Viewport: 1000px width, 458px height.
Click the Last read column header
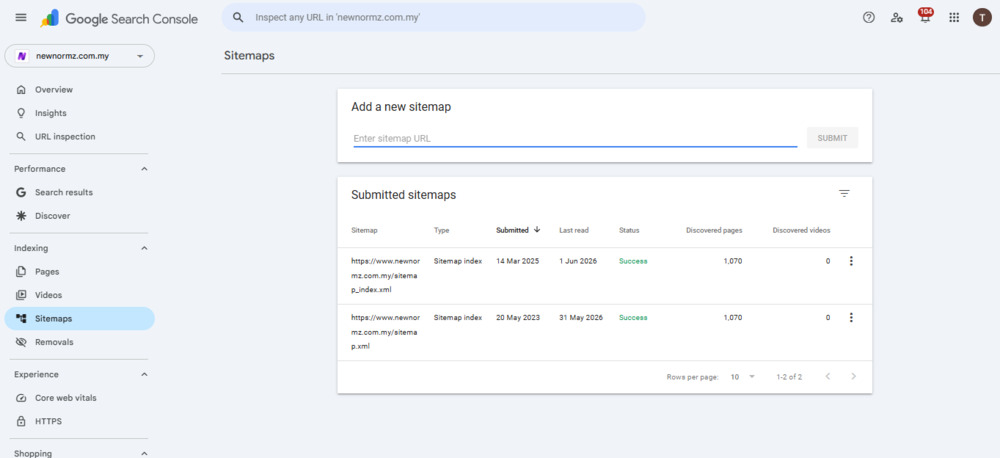tap(574, 230)
